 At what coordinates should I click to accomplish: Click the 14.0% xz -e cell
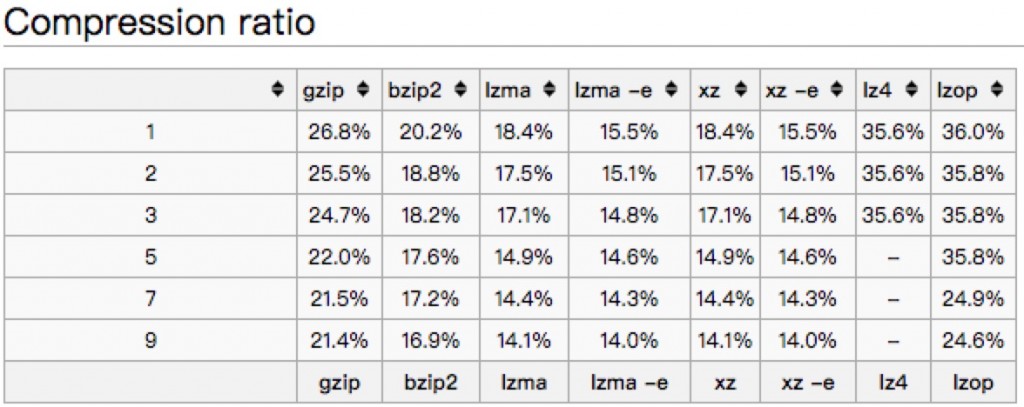(807, 341)
